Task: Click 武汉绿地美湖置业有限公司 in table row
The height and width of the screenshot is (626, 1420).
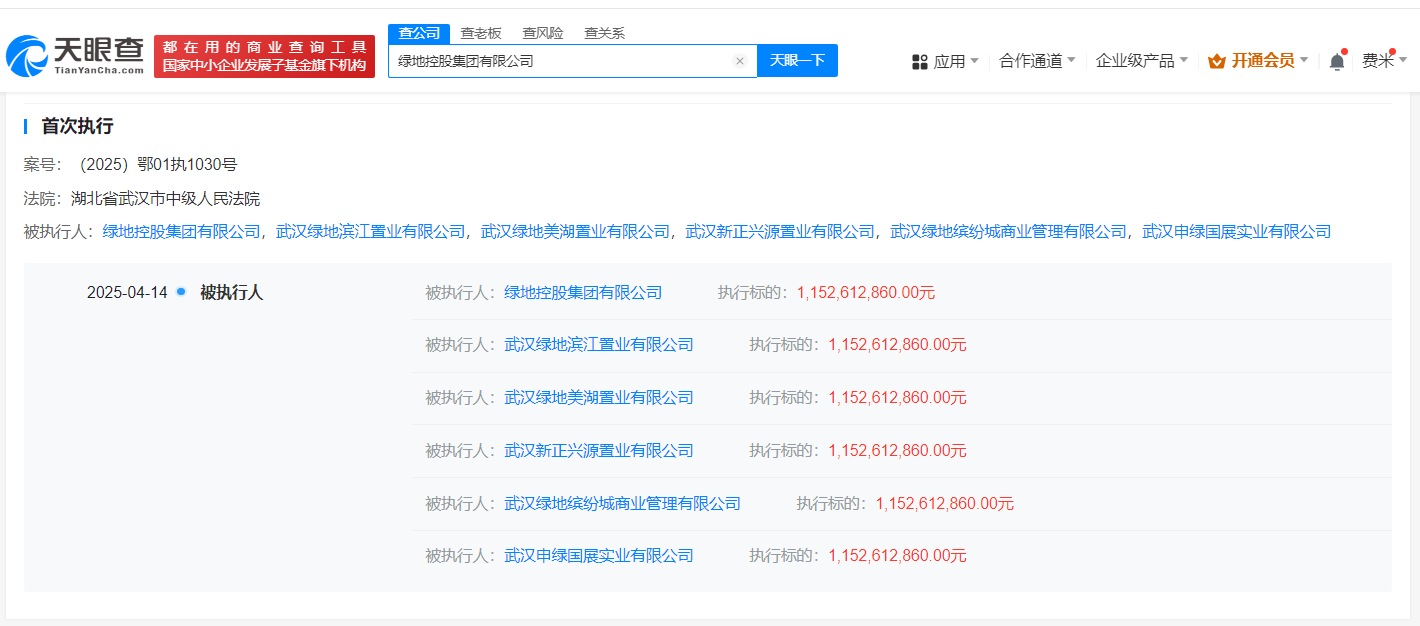Action: (599, 398)
